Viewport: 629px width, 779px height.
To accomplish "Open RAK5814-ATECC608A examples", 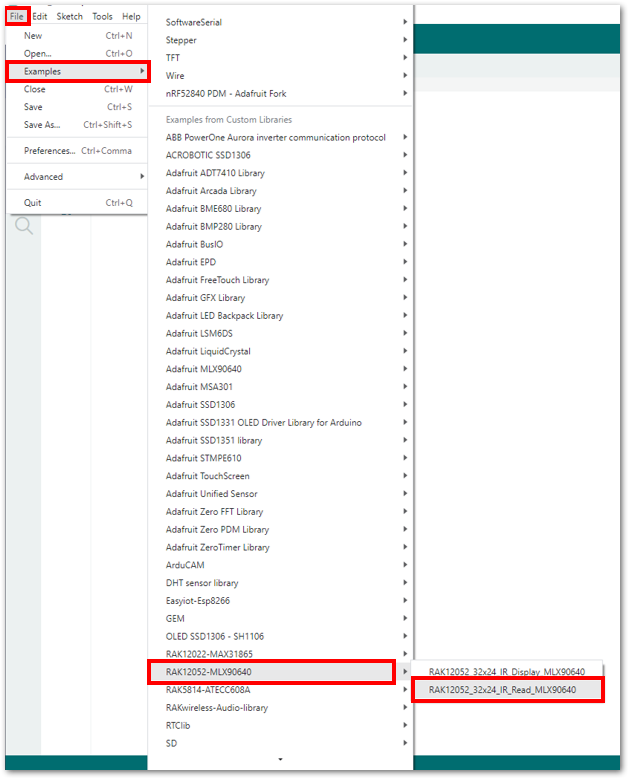I will (x=281, y=690).
